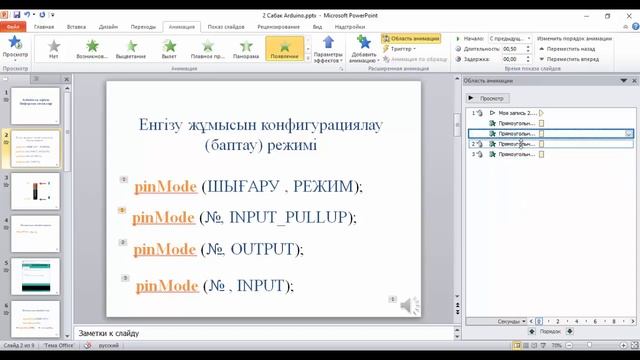640x360 pixels.
Task: Open the Секунды timeline dropdown
Action: [x=511, y=322]
